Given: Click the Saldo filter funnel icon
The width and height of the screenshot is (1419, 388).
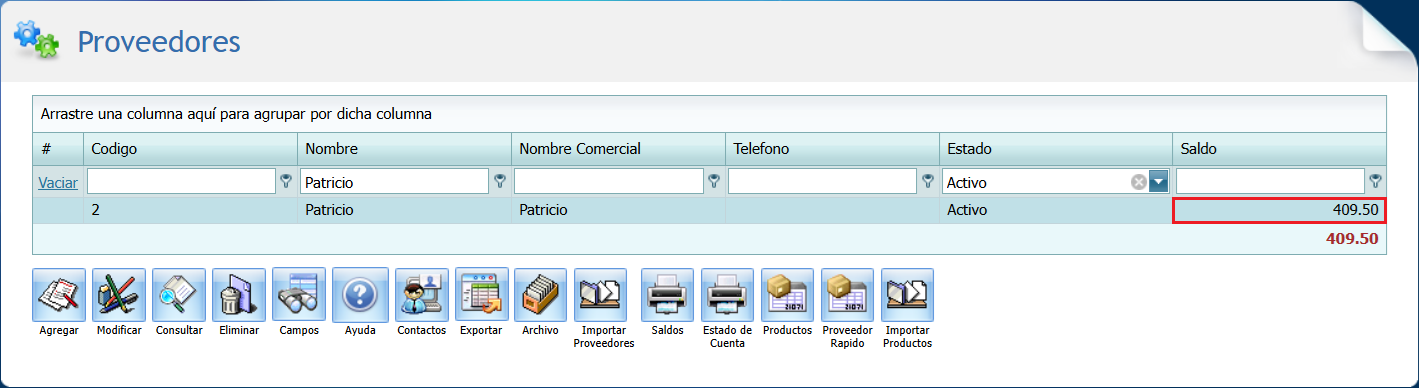Looking at the screenshot, I should [1376, 181].
